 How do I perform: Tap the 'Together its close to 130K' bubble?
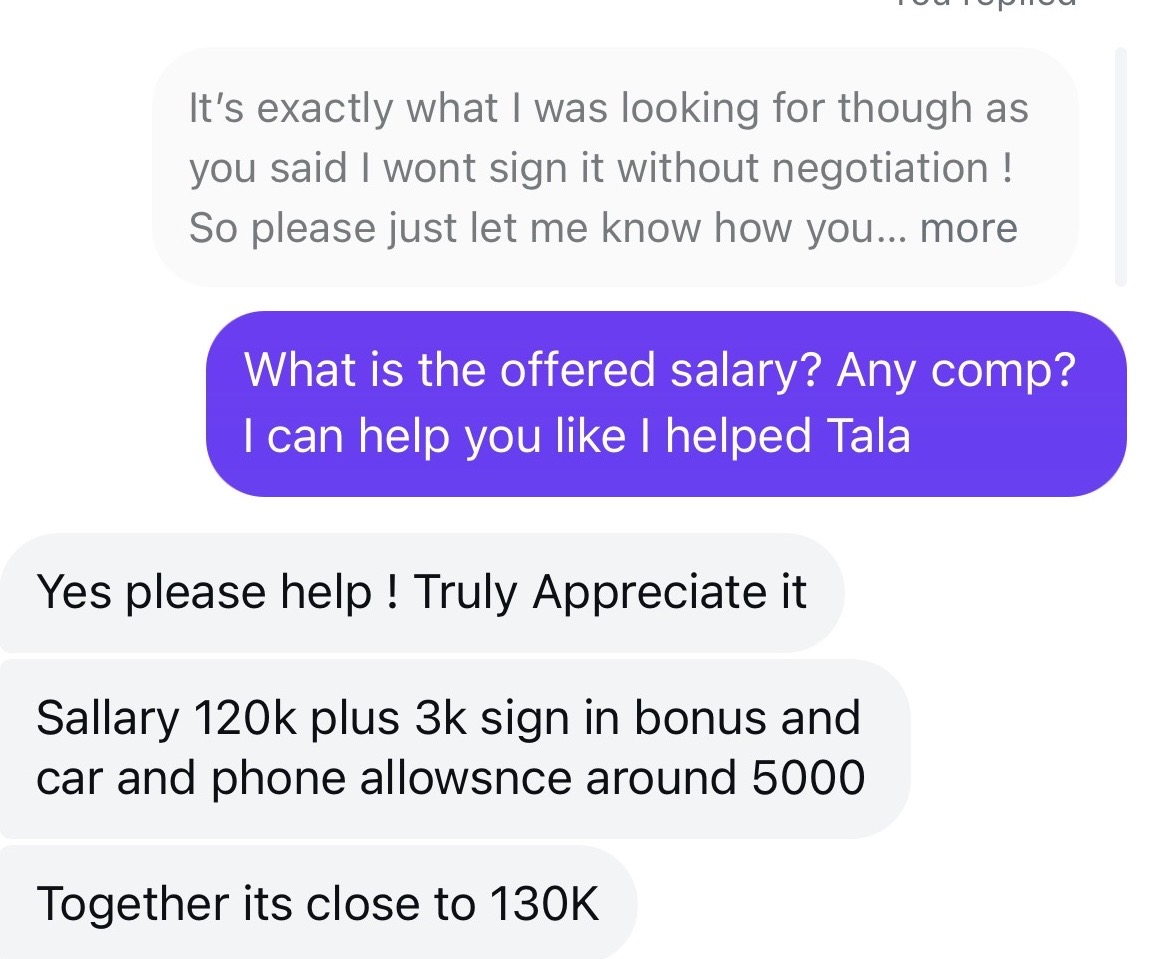319,902
